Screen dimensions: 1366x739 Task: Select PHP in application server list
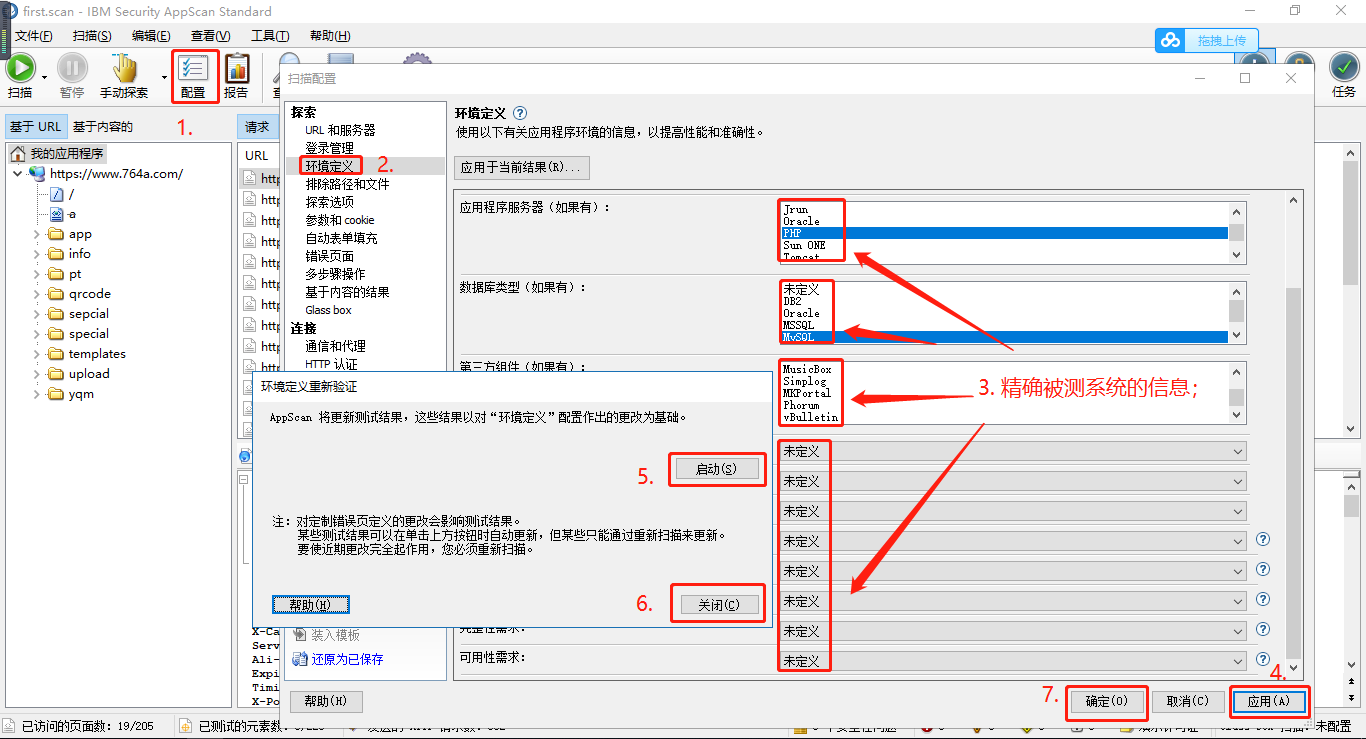click(1004, 233)
